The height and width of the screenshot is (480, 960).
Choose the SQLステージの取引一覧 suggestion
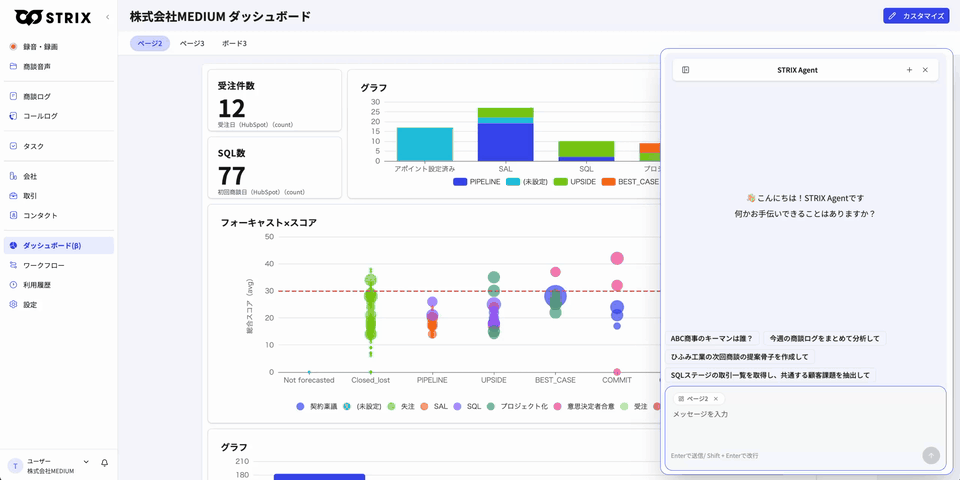770,375
